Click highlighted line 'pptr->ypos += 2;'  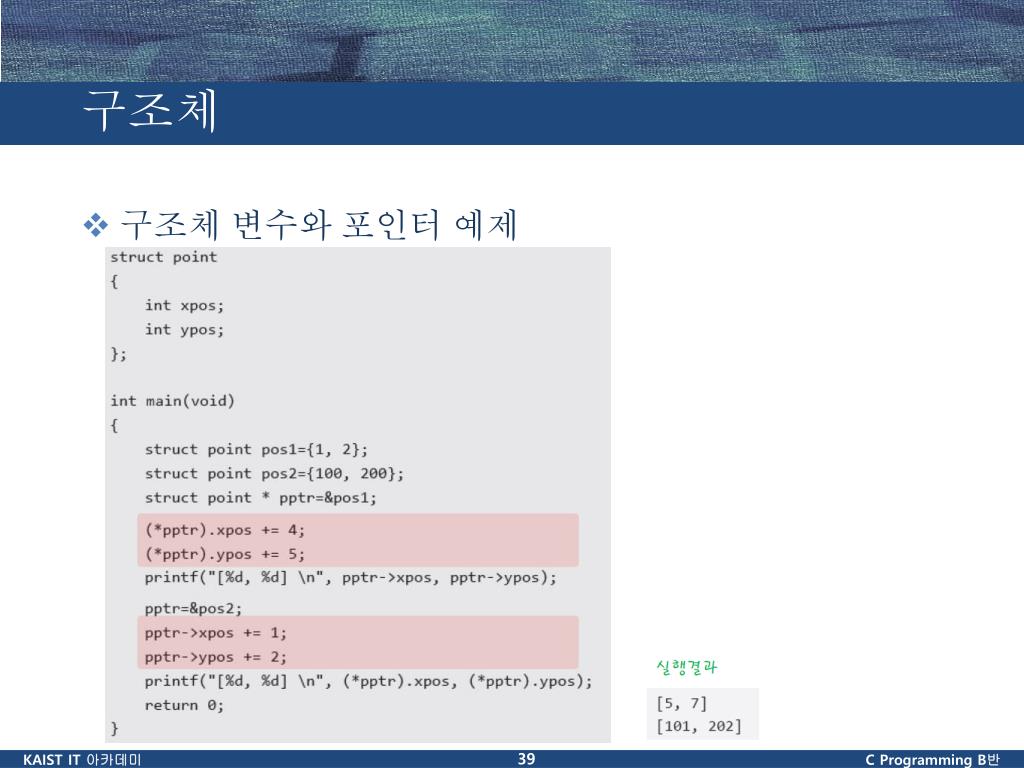(216, 657)
